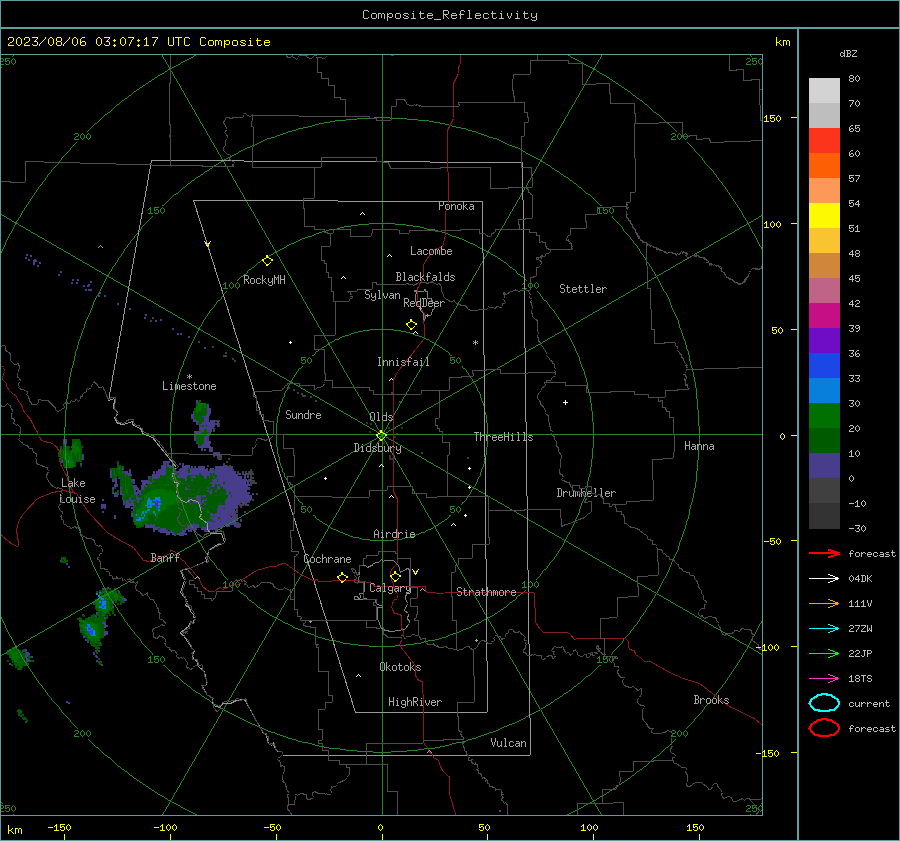Click the yellow V marker right of Calgary diamond
900x841 pixels.
416,572
